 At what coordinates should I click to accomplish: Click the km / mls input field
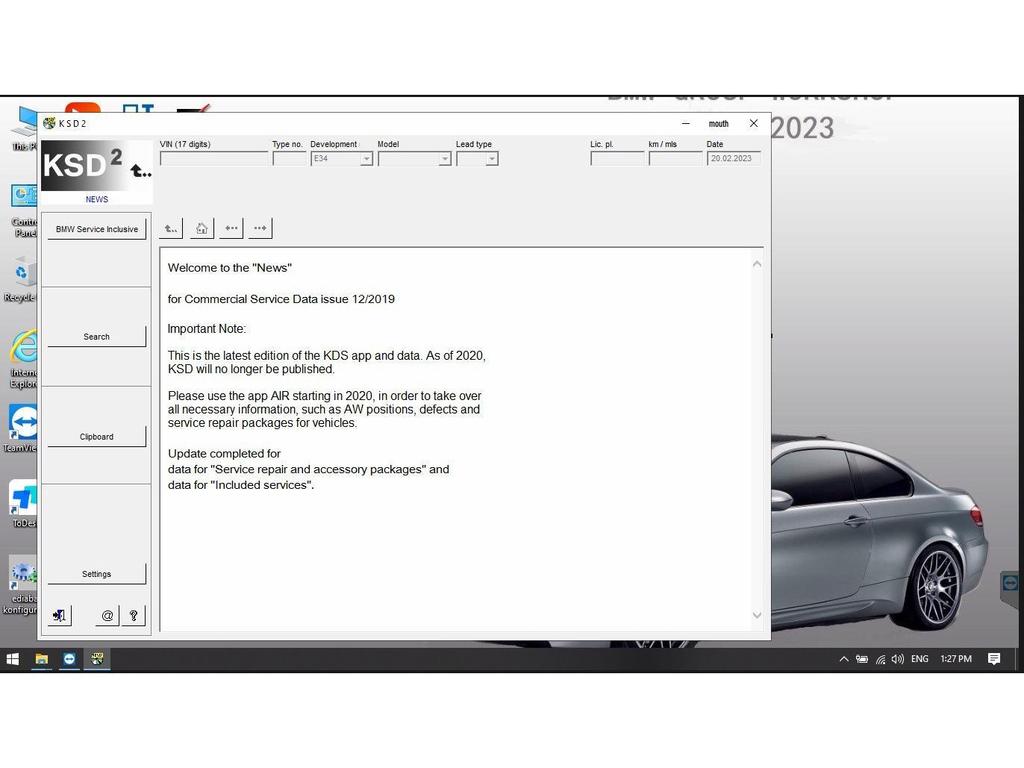point(675,159)
